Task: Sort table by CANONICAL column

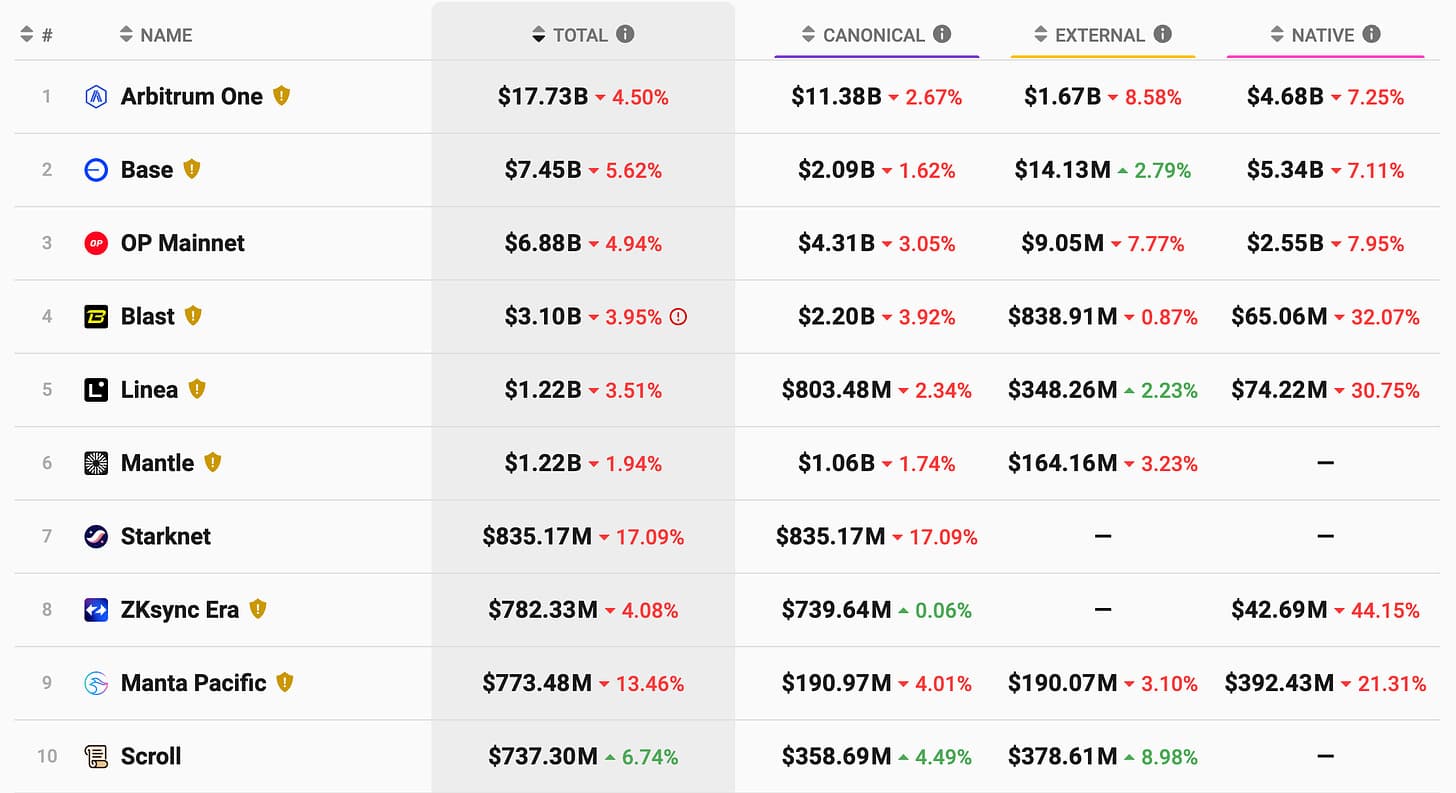Action: 863,35
